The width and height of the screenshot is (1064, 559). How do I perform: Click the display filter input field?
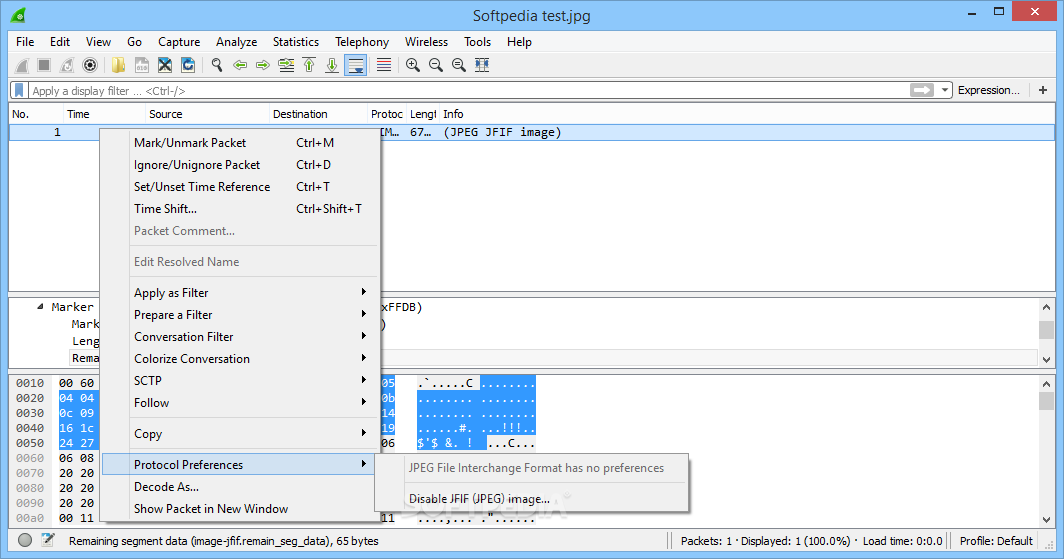(x=468, y=90)
